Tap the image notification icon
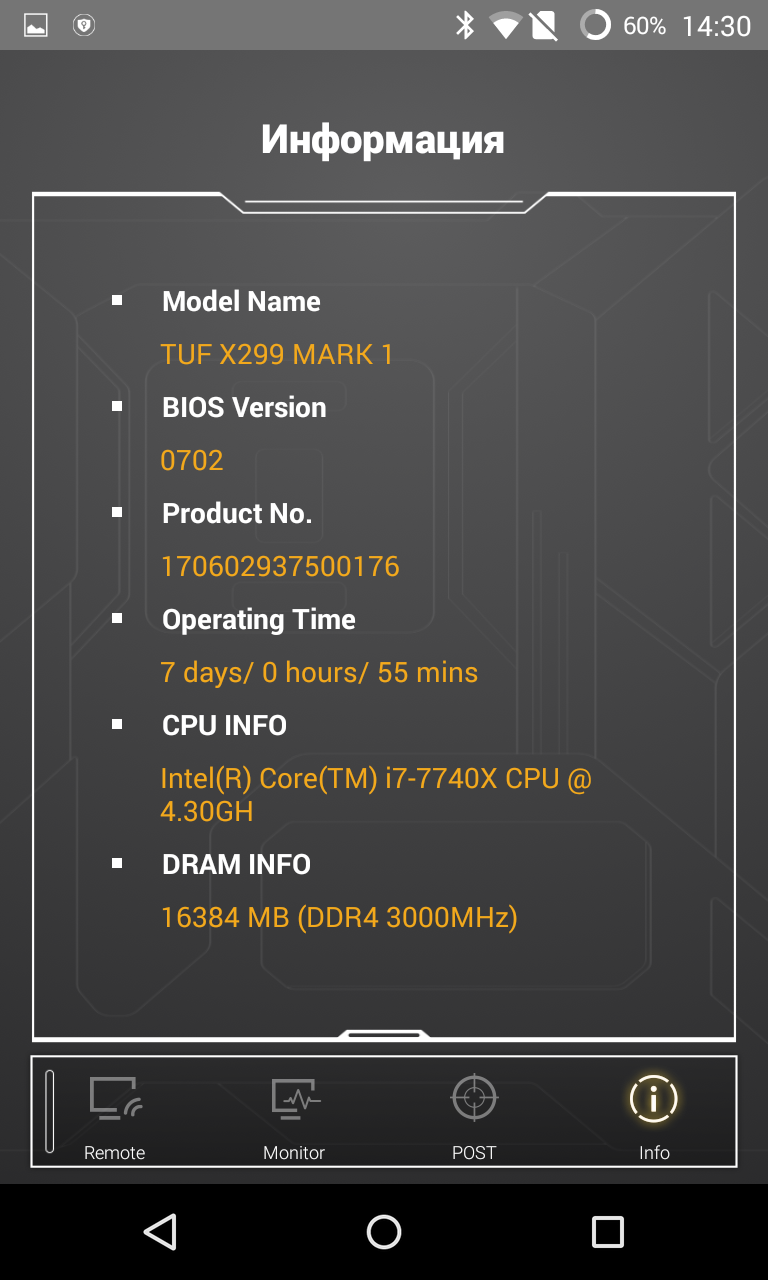This screenshot has width=768, height=1280. (x=36, y=26)
